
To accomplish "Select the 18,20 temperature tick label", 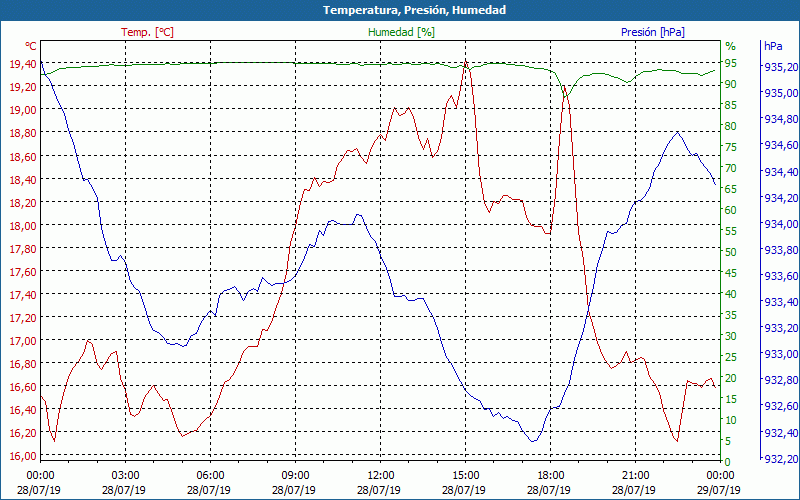I will tap(23, 203).
